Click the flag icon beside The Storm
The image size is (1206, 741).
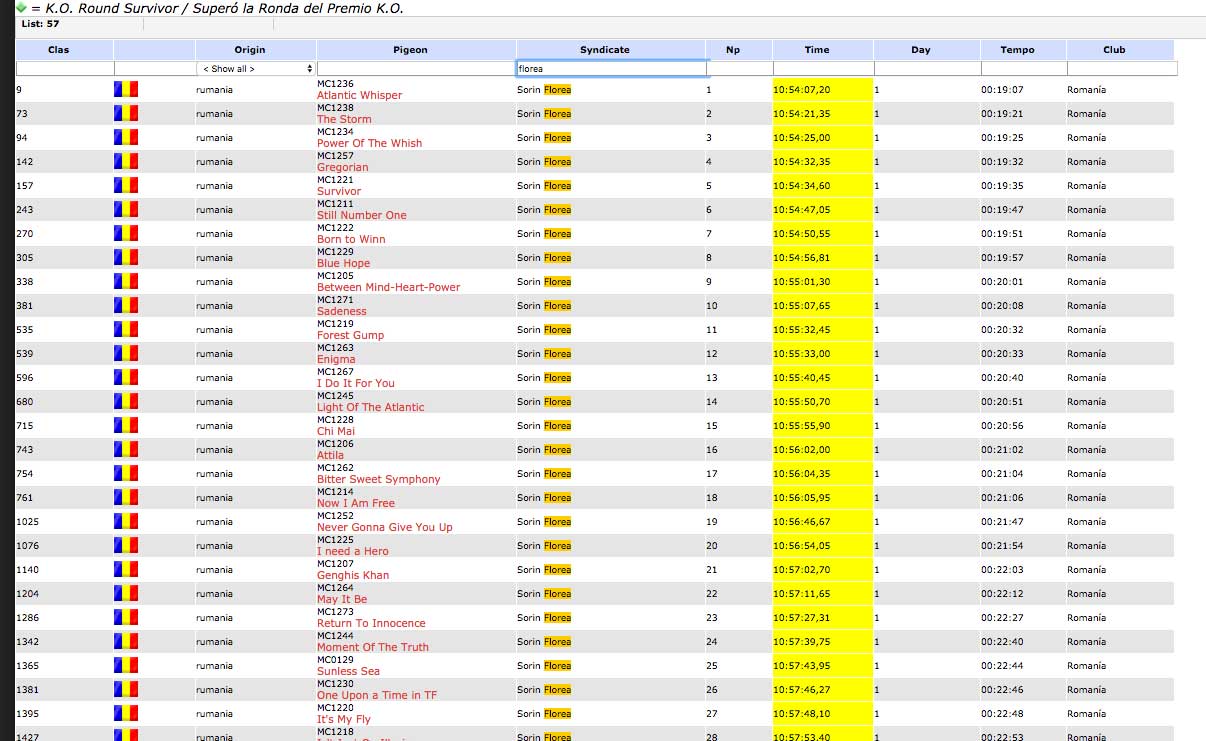click(126, 113)
